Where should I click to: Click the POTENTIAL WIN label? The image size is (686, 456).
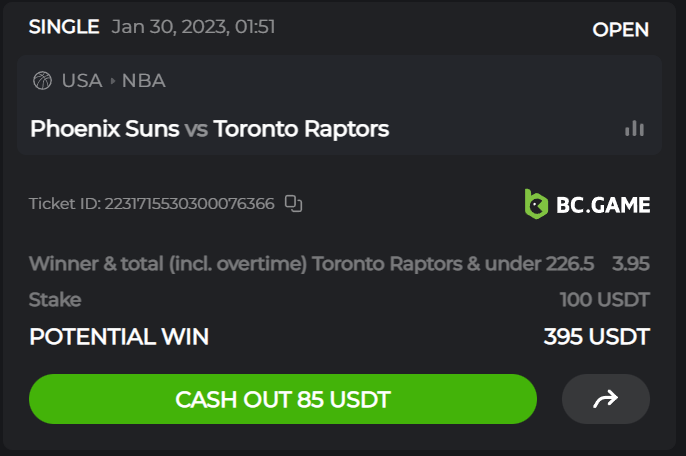coord(119,337)
